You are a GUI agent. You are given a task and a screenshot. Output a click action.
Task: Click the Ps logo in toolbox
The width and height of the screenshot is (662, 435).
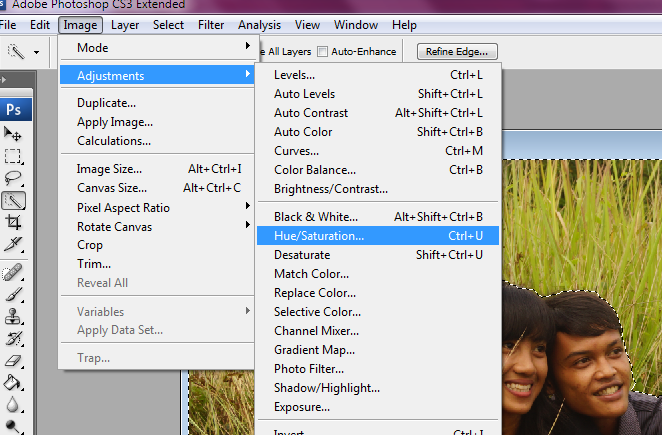pyautogui.click(x=14, y=110)
